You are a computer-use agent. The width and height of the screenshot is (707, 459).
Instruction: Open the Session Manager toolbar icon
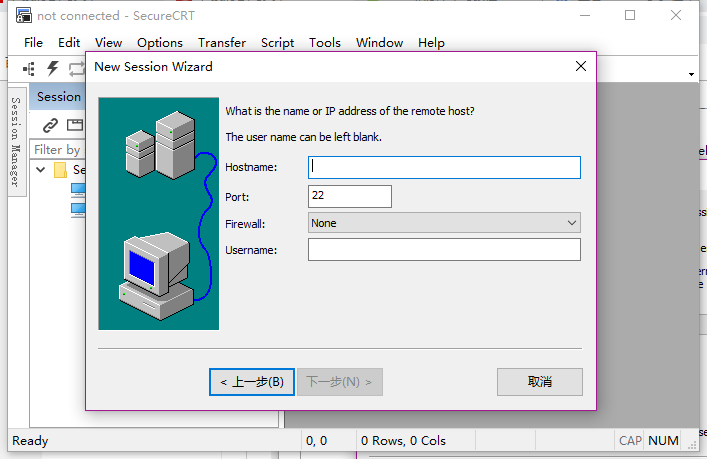pos(29,69)
